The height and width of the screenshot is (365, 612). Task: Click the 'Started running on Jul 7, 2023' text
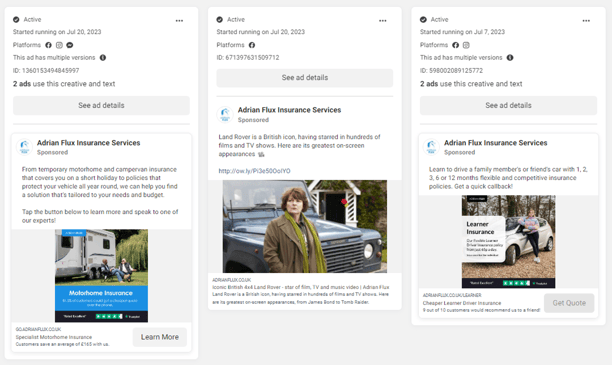tap(462, 32)
